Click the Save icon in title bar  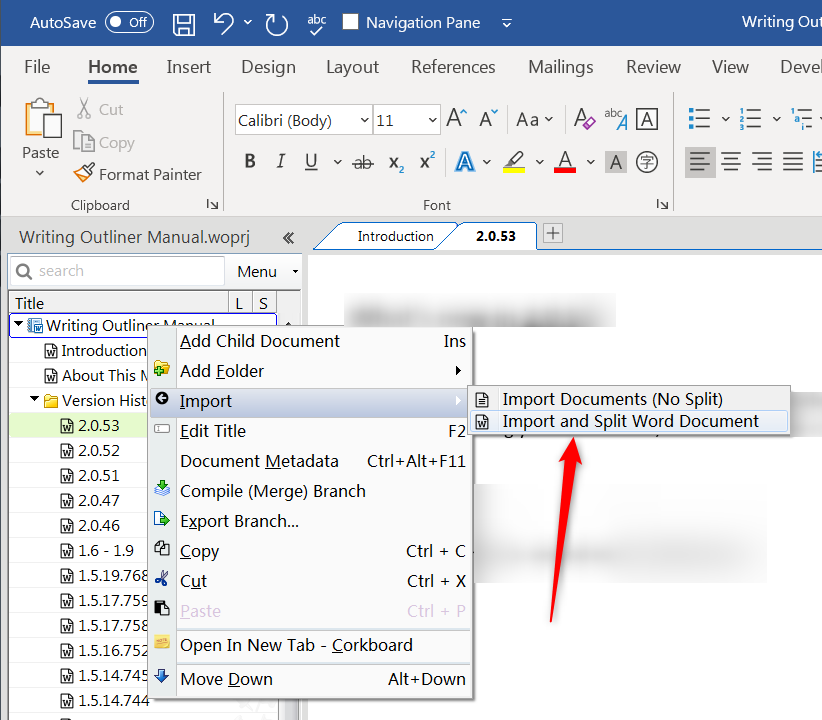184,24
